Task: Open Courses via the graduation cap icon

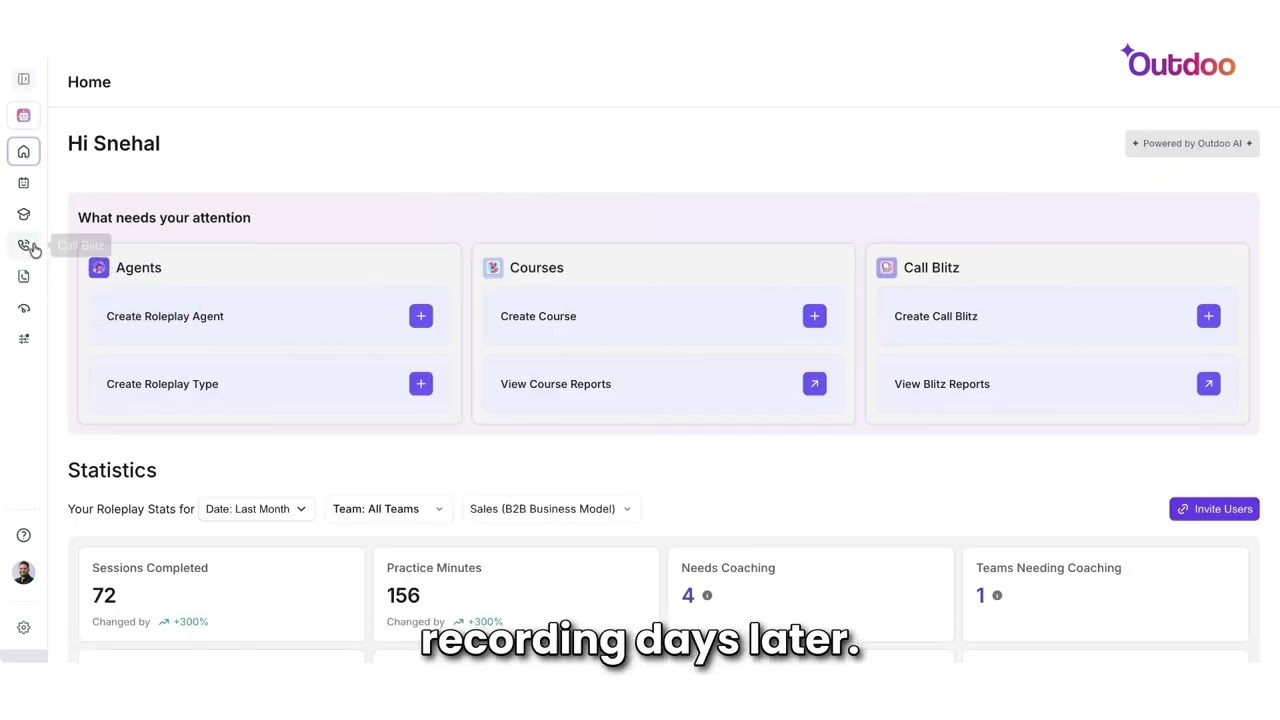Action: [x=23, y=214]
